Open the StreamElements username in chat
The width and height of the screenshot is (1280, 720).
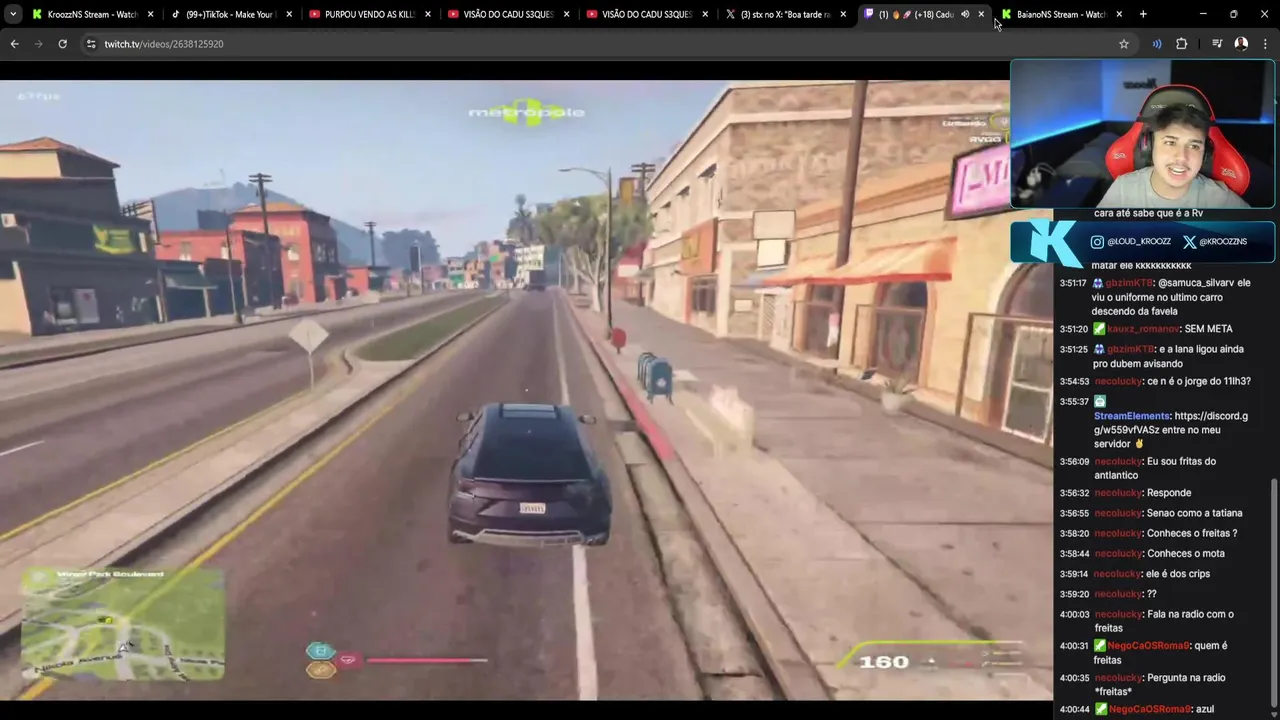(1131, 416)
